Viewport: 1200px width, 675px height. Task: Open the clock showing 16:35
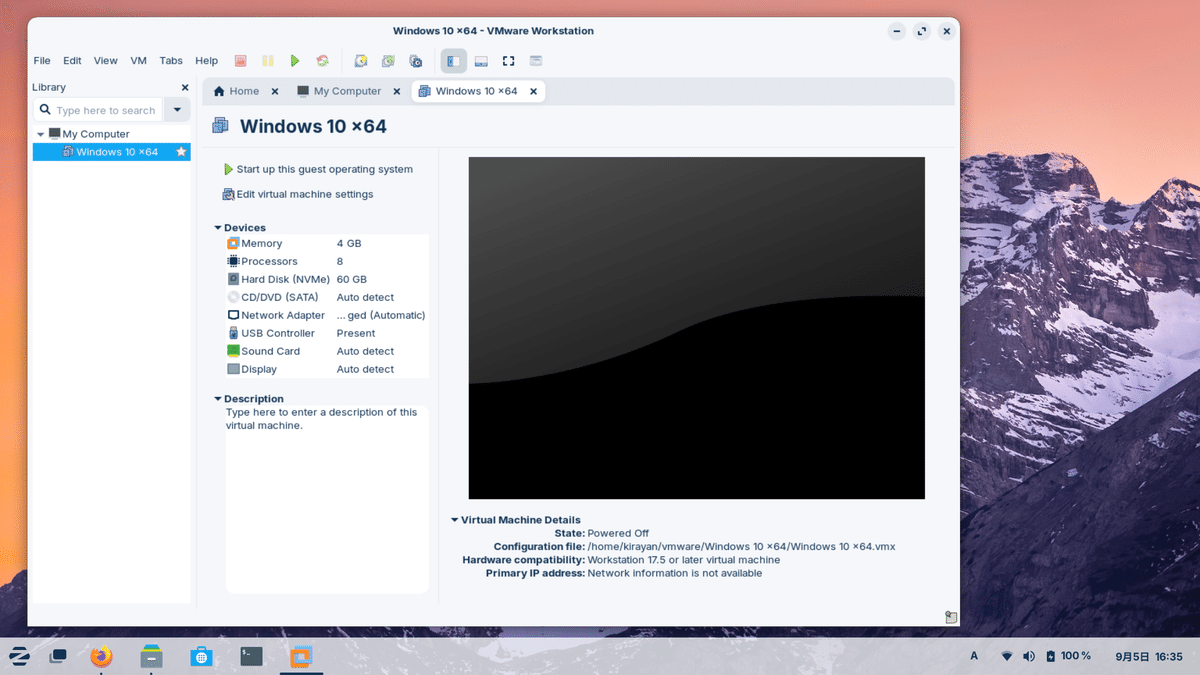point(1149,656)
